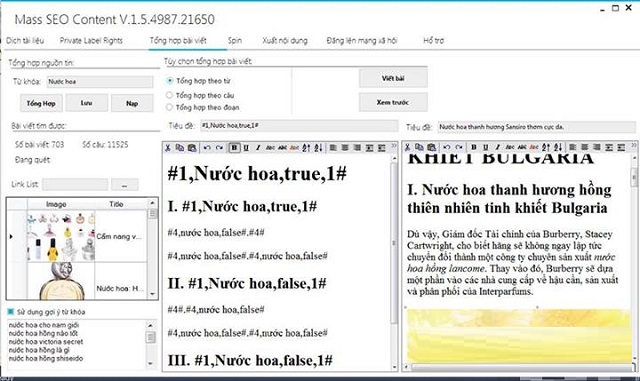This screenshot has width=640, height=381.
Task: Switch to 'Đăng lên mạng xã hội' tab
Action: point(362,40)
